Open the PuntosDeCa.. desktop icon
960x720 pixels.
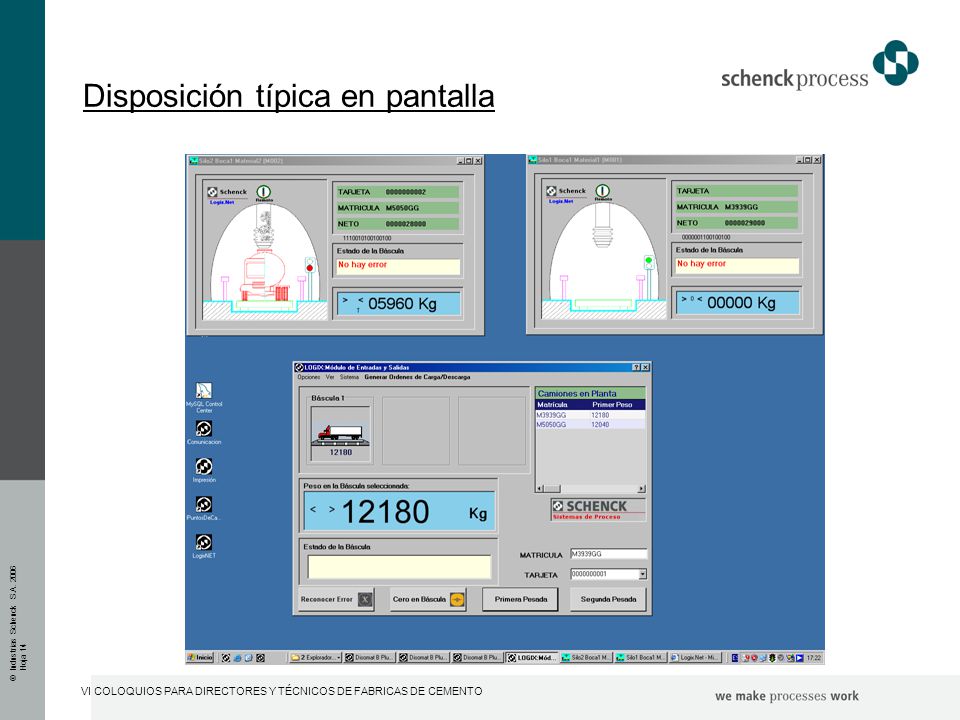(x=204, y=508)
